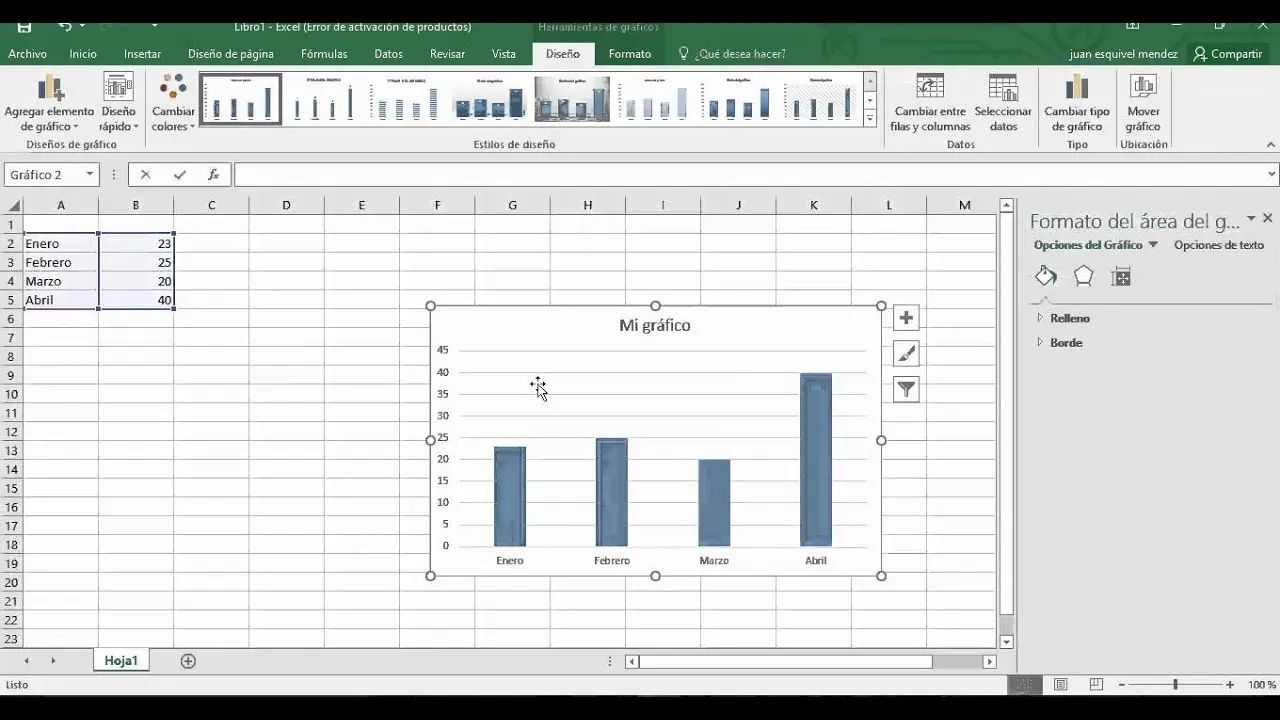Expand the 'Borde' section
The image size is (1280, 720).
point(1064,342)
